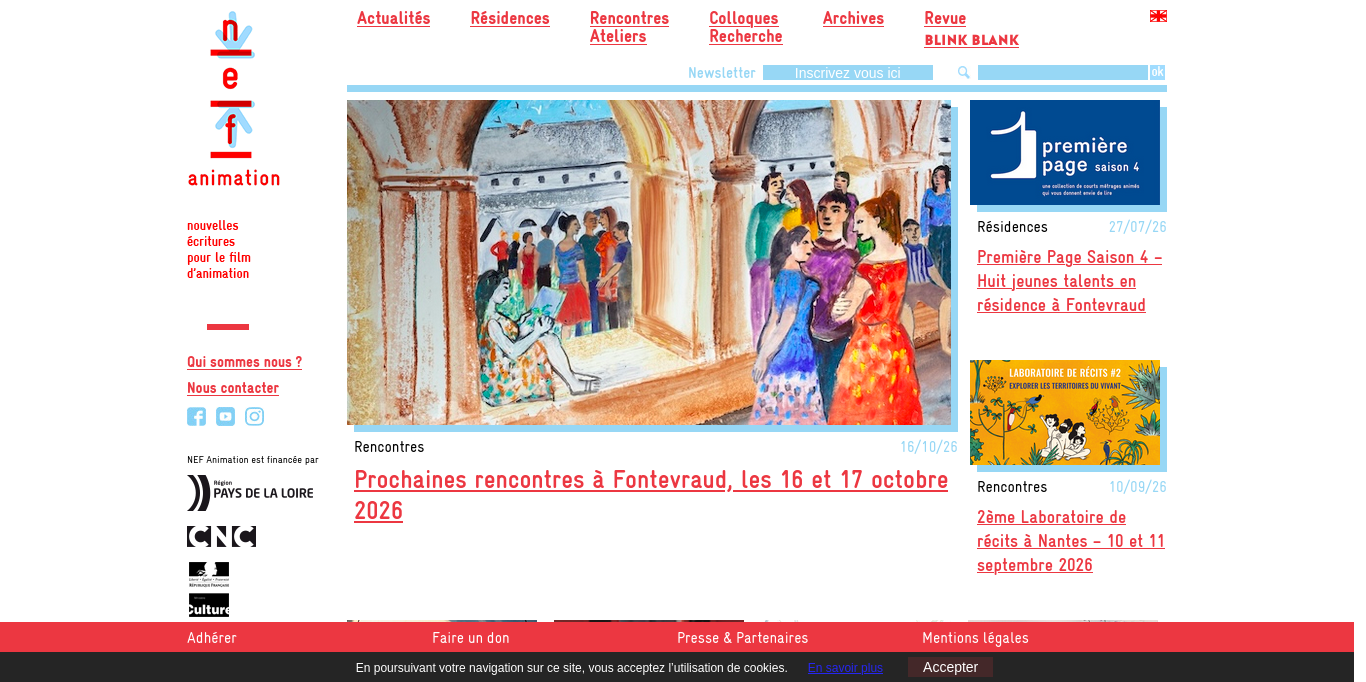The height and width of the screenshot is (682, 1366).
Task: Click En savoir plus cookie link
Action: click(x=845, y=668)
